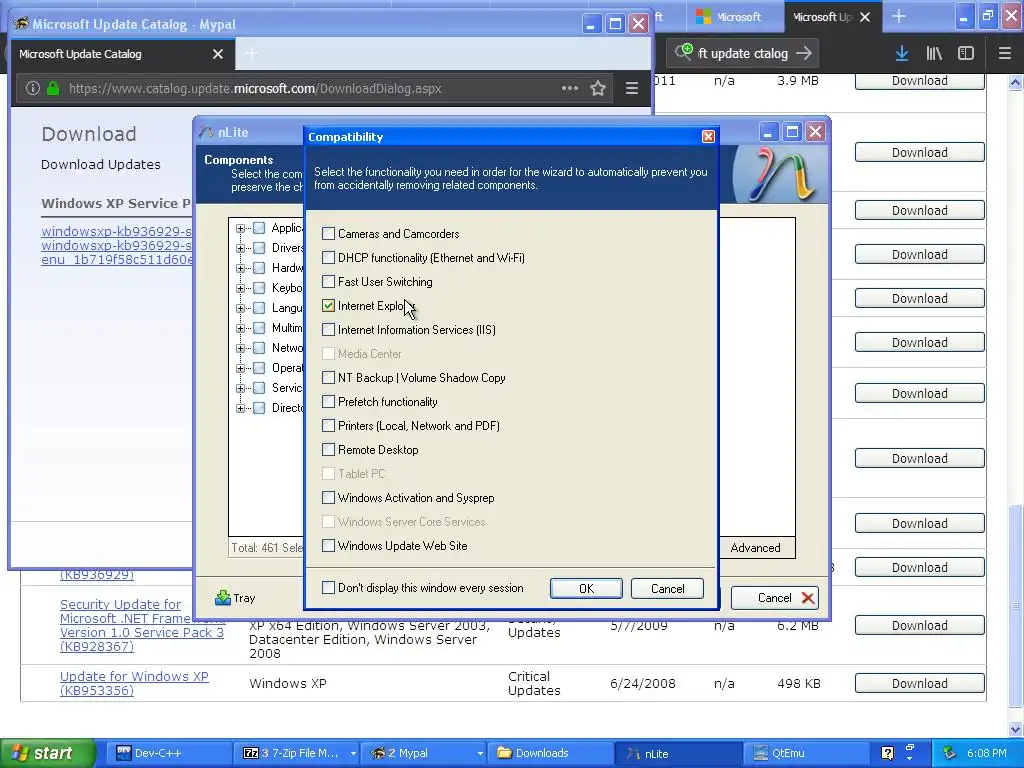1024x768 pixels.
Task: Download KB953356 update, 498 KB row
Action: click(920, 683)
